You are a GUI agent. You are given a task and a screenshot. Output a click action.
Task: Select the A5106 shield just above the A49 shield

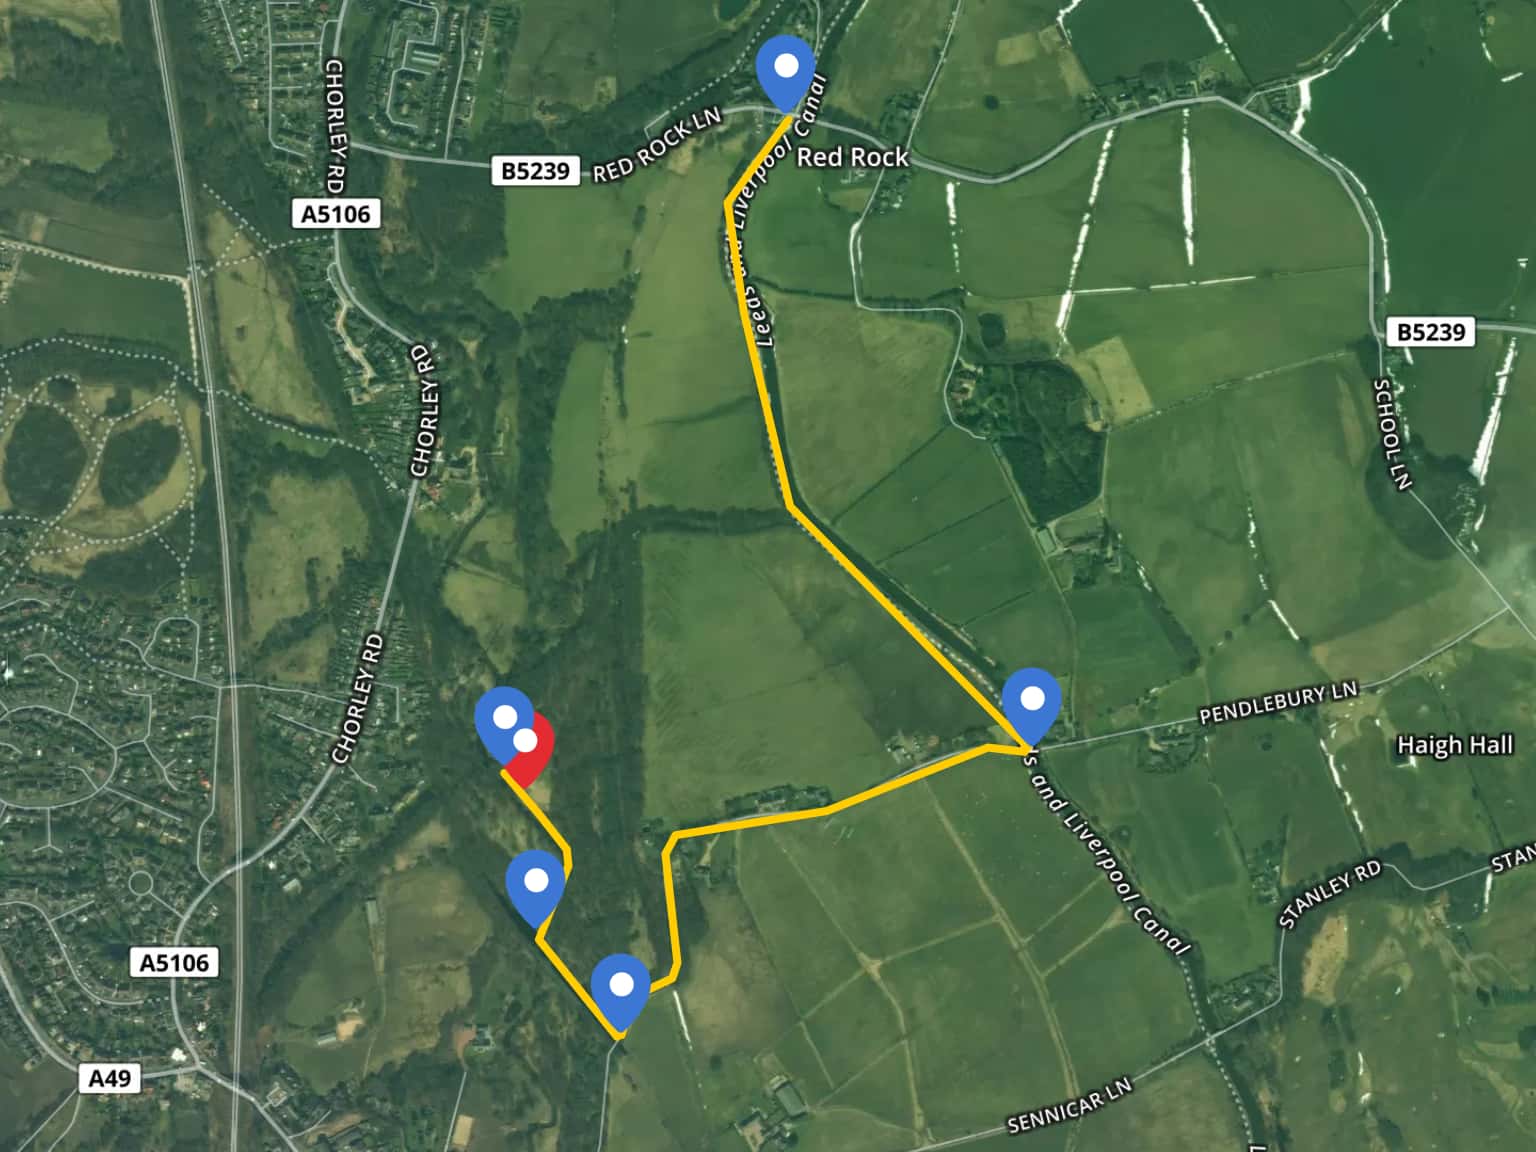tap(175, 963)
